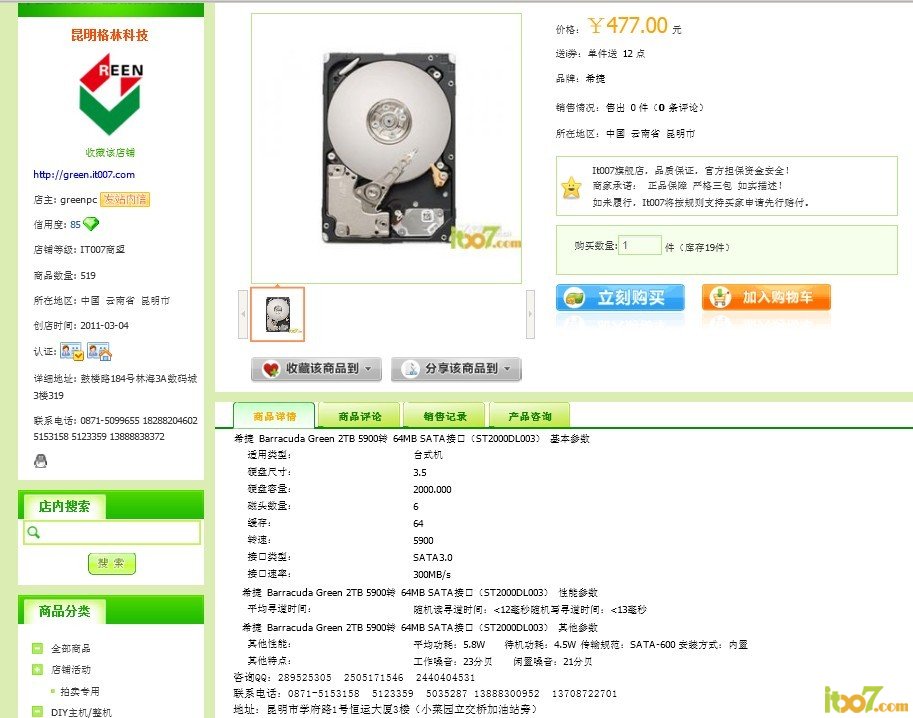Expand the DIY主机/整机 category
This screenshot has width=913, height=718.
37,711
